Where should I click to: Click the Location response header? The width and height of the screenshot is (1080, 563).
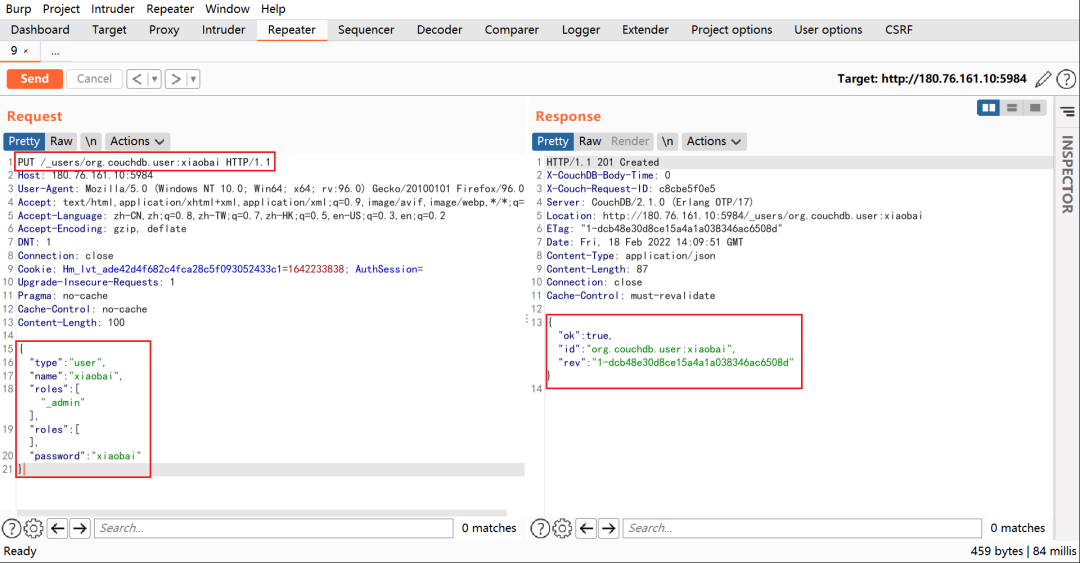(734, 216)
